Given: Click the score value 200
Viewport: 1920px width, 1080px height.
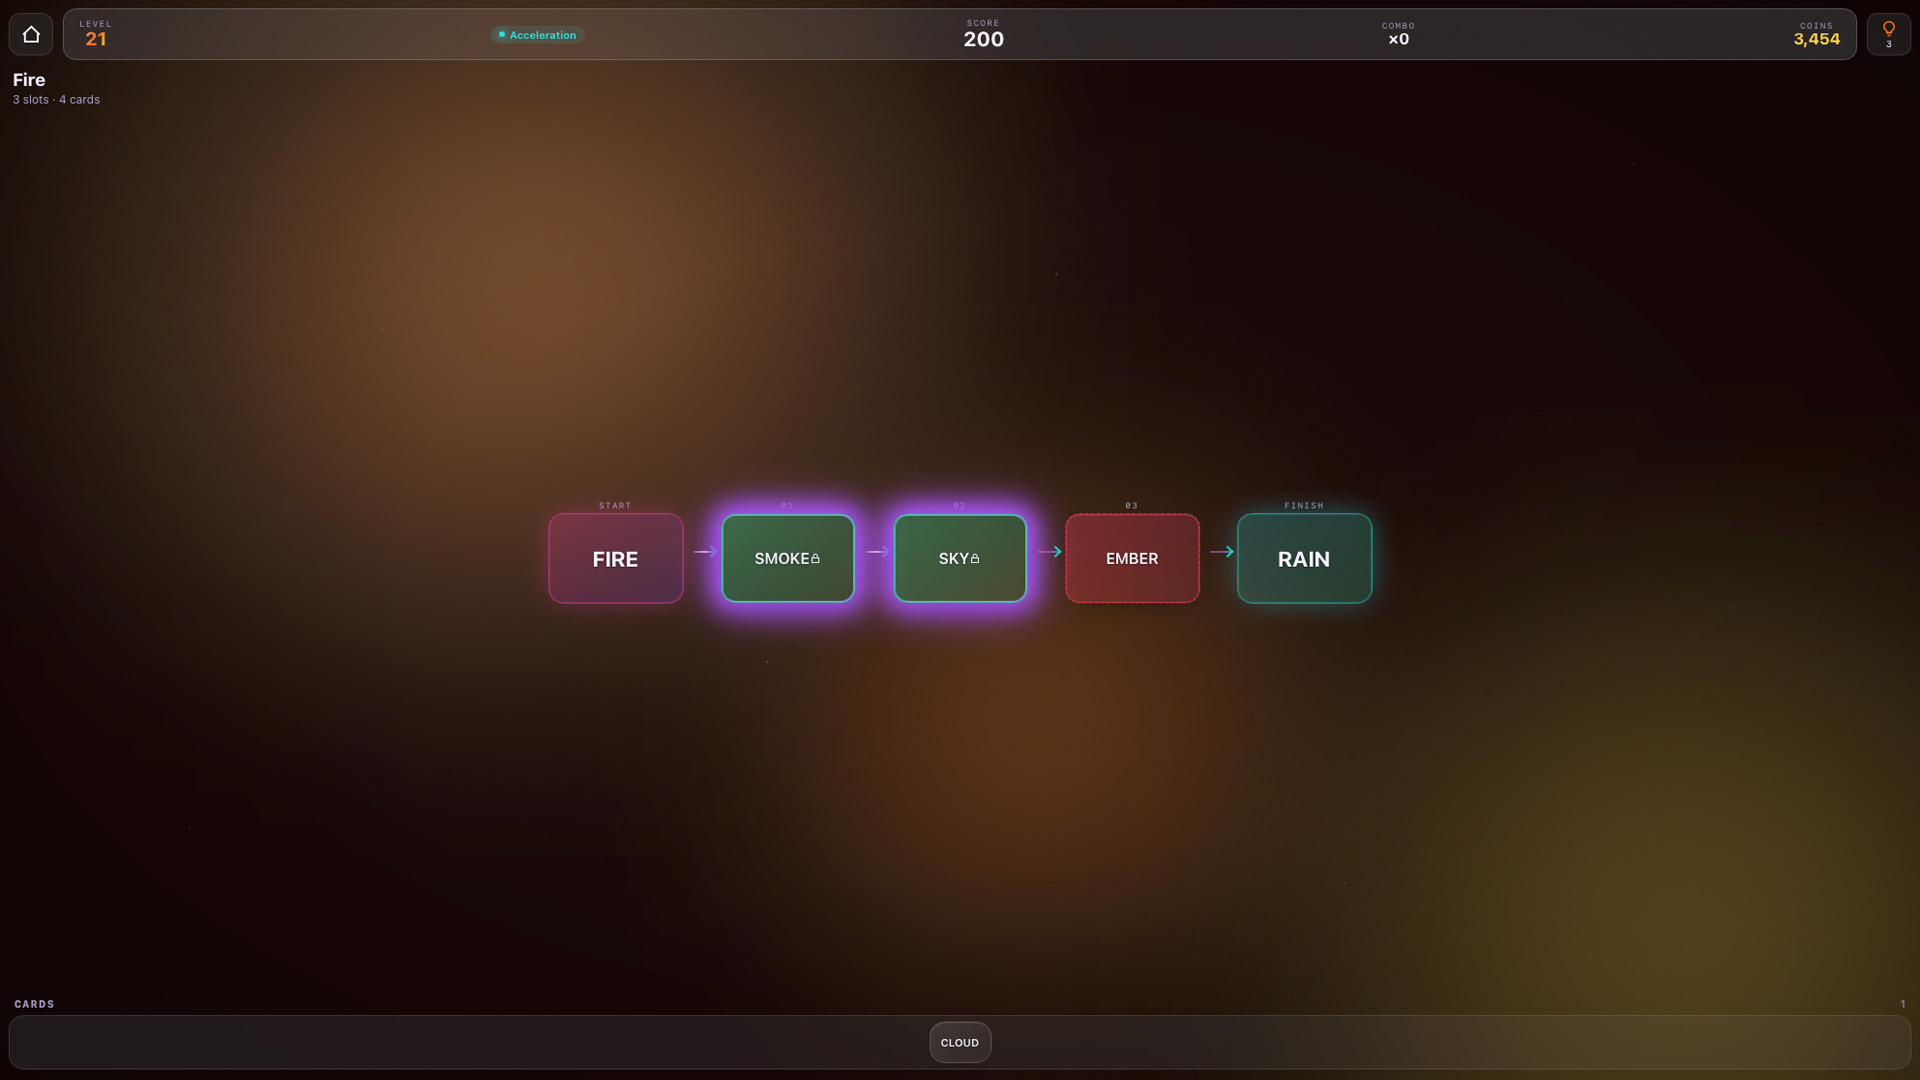Looking at the screenshot, I should click(x=983, y=39).
